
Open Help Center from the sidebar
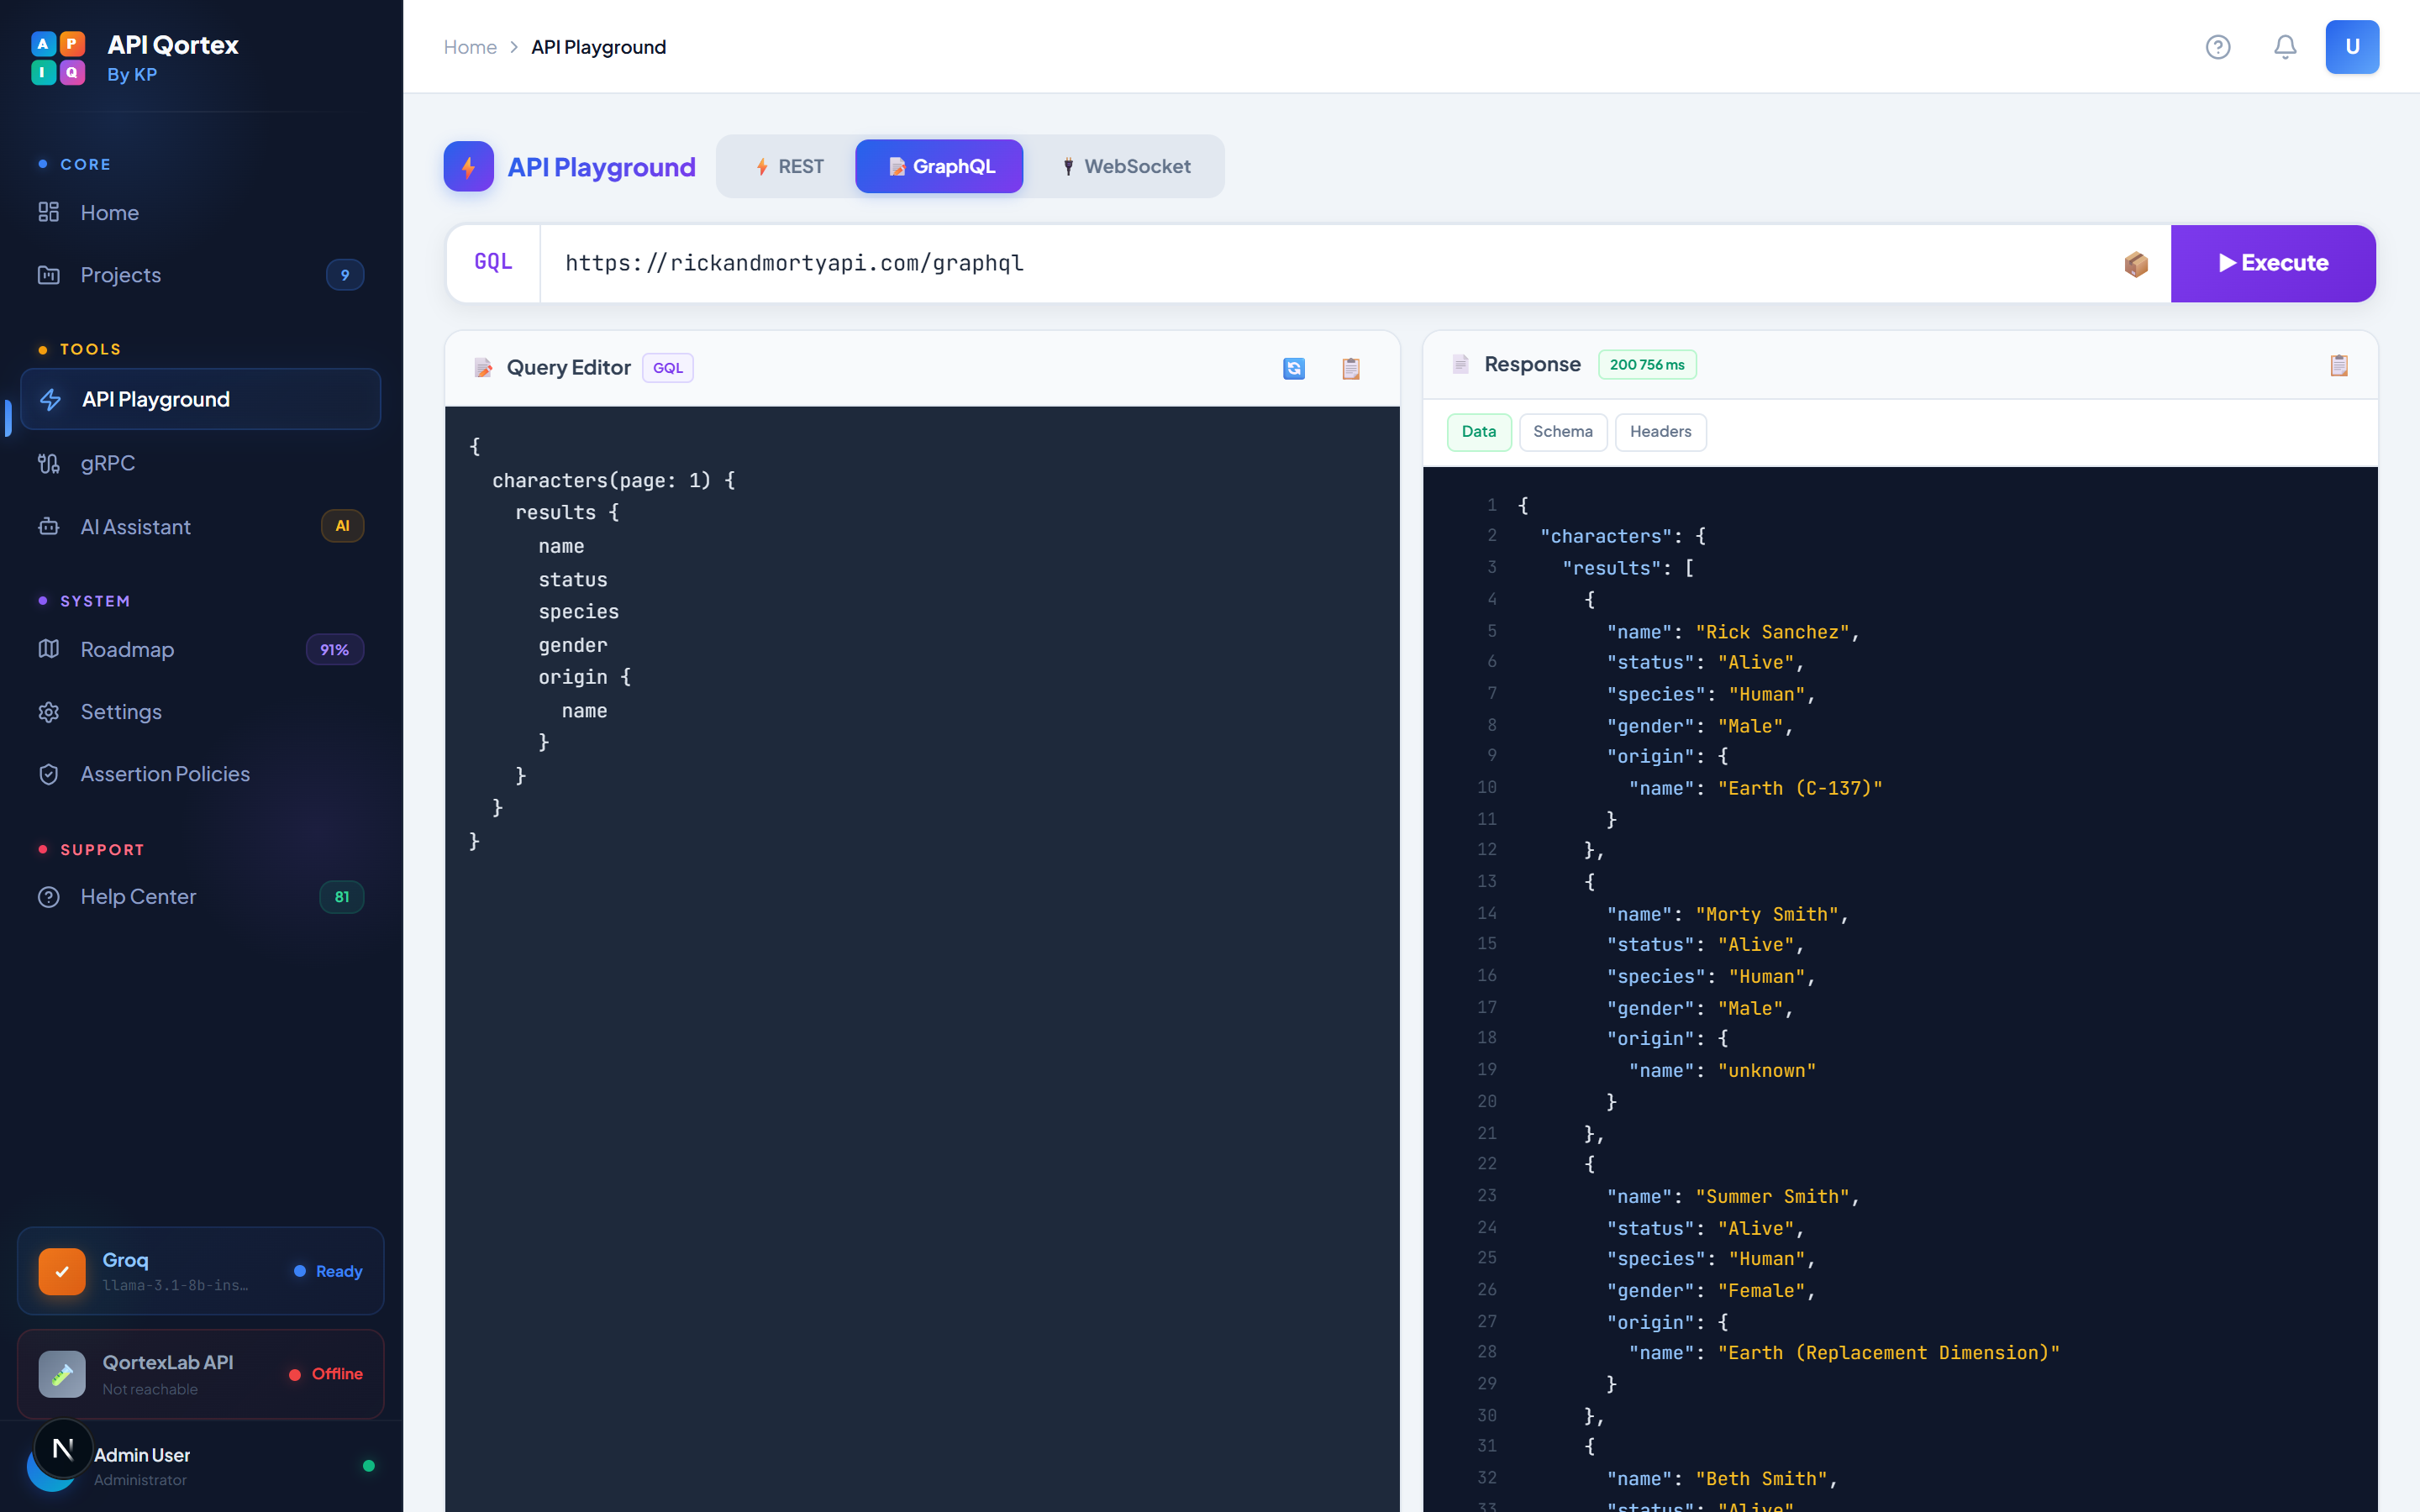pyautogui.click(x=138, y=896)
